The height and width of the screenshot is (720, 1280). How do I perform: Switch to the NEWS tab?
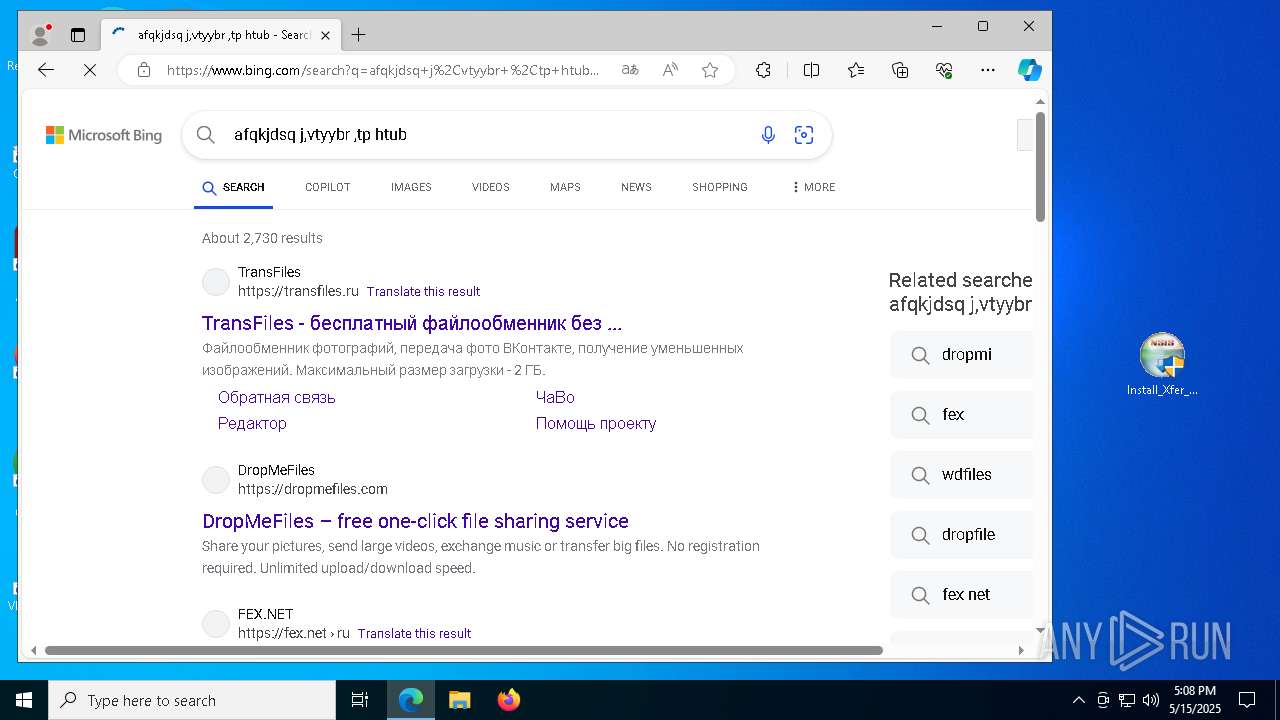click(x=636, y=187)
